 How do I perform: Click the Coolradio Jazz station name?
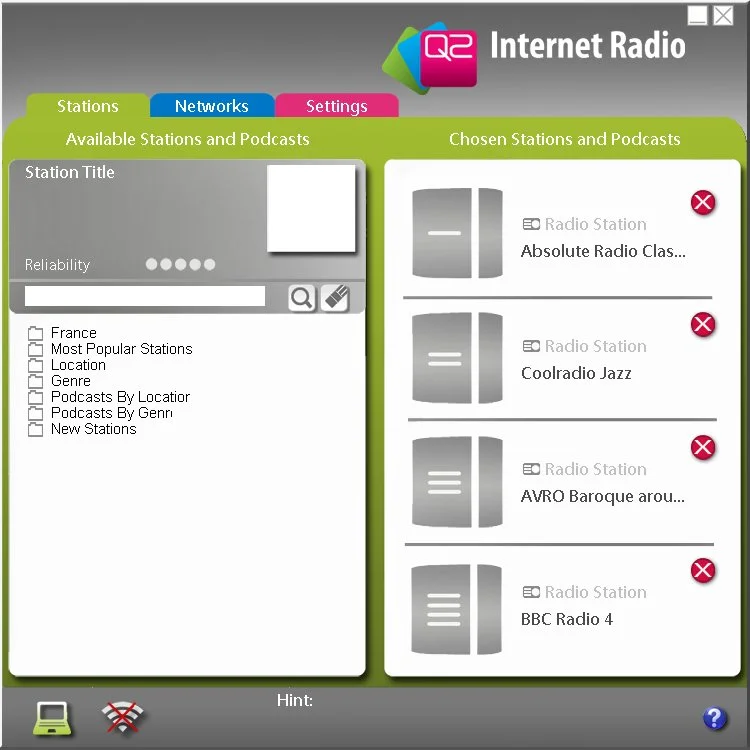click(576, 373)
